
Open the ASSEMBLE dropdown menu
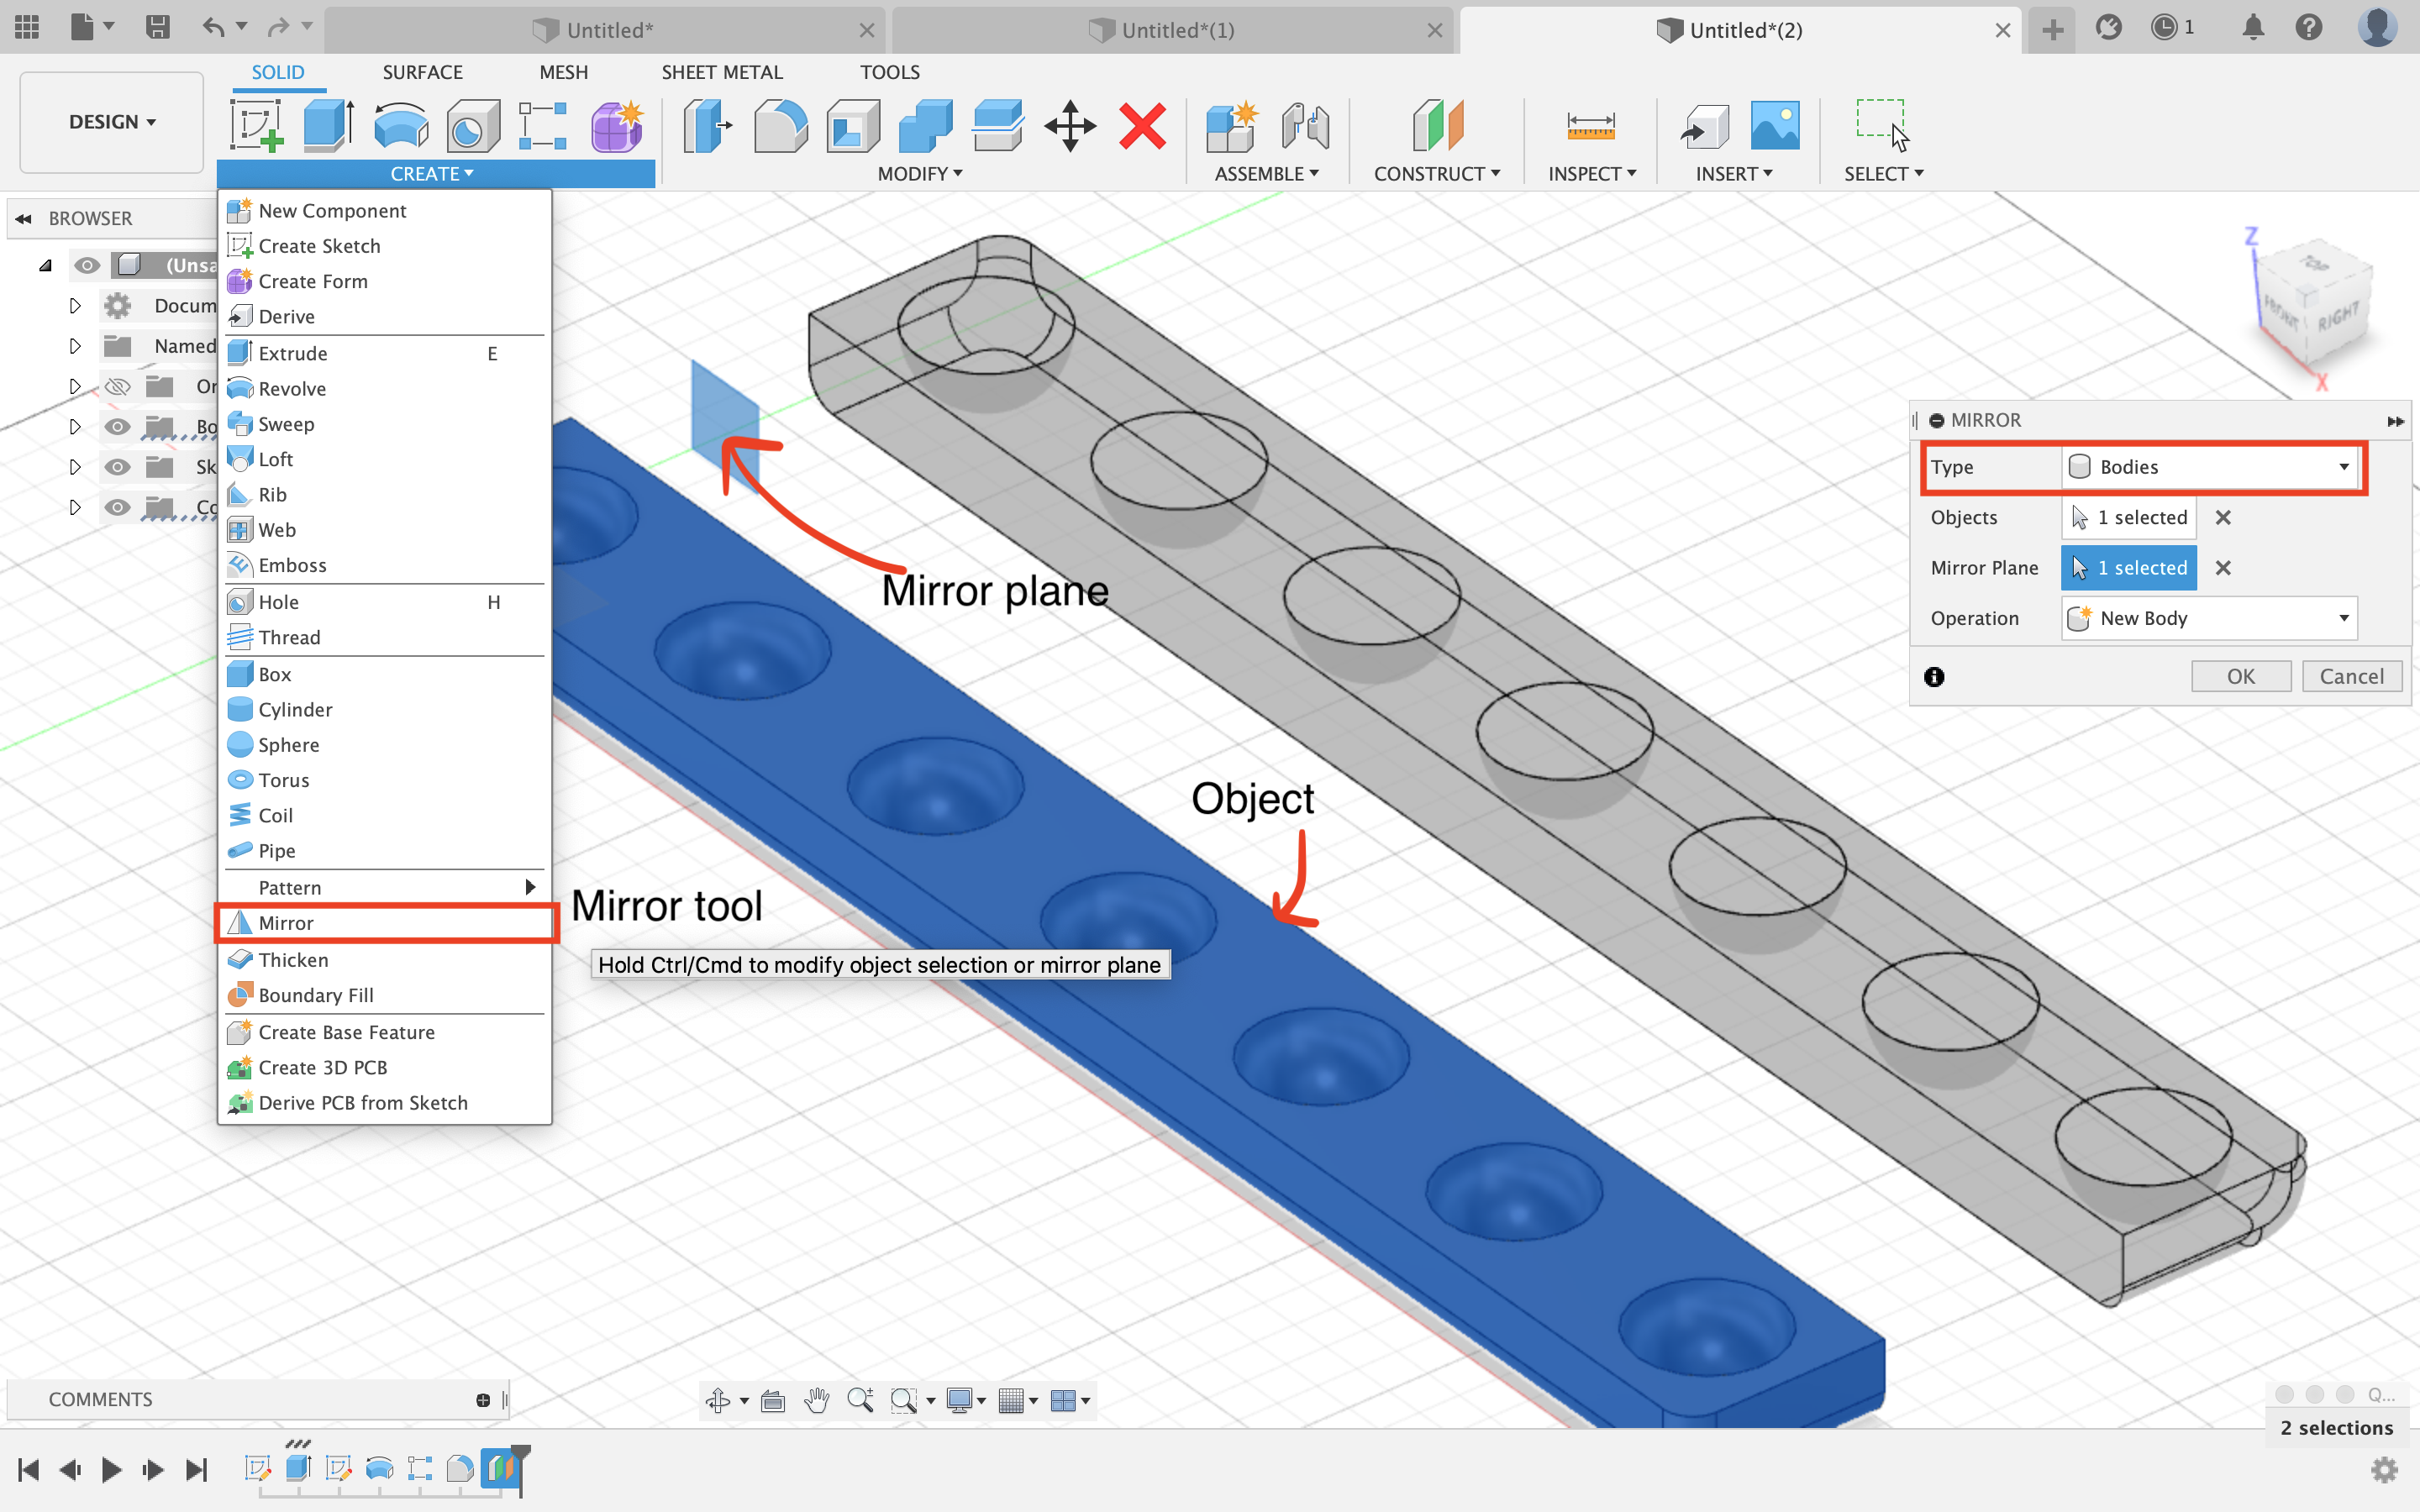pyautogui.click(x=1266, y=174)
